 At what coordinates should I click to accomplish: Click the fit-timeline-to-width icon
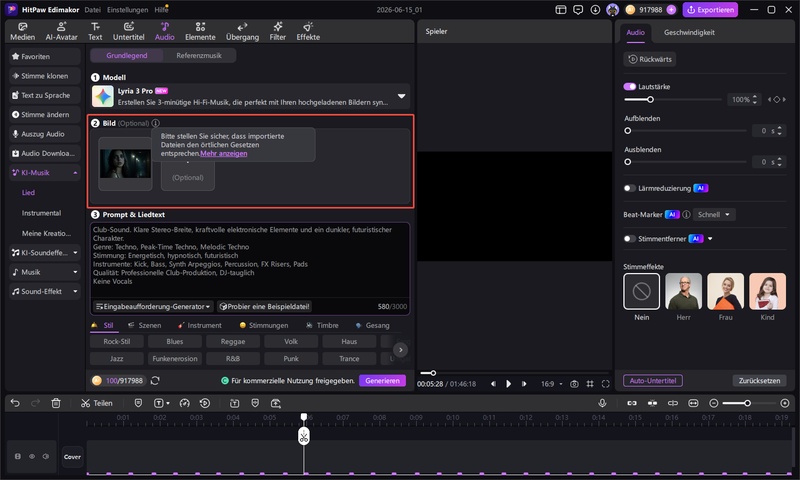pyautogui.click(x=693, y=403)
